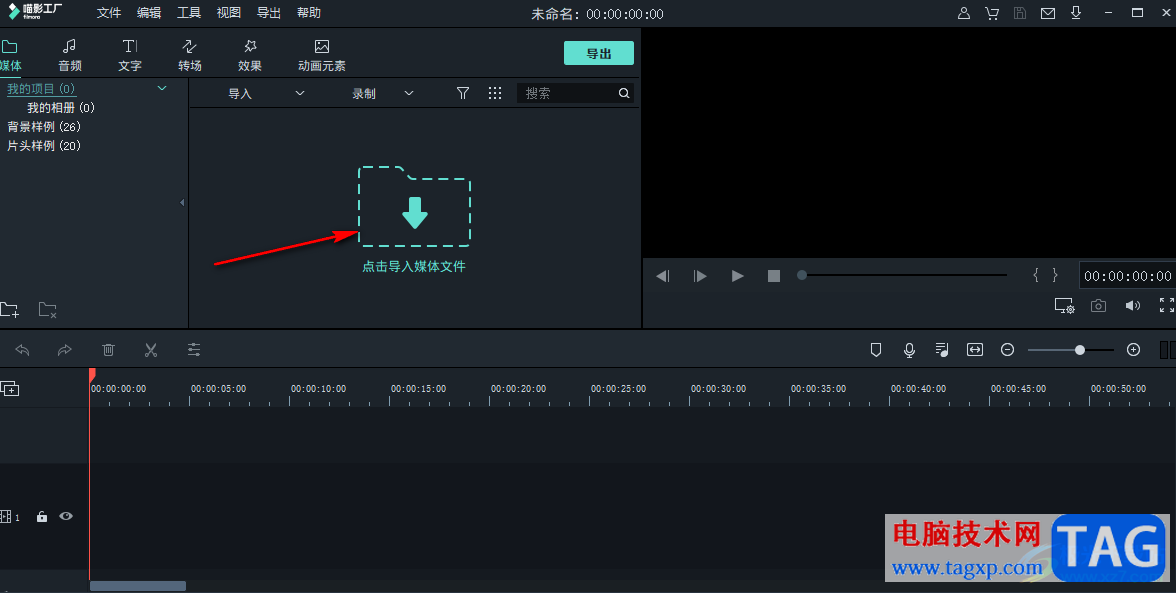Delete the selected folder icon
The width and height of the screenshot is (1176, 593).
pos(48,310)
